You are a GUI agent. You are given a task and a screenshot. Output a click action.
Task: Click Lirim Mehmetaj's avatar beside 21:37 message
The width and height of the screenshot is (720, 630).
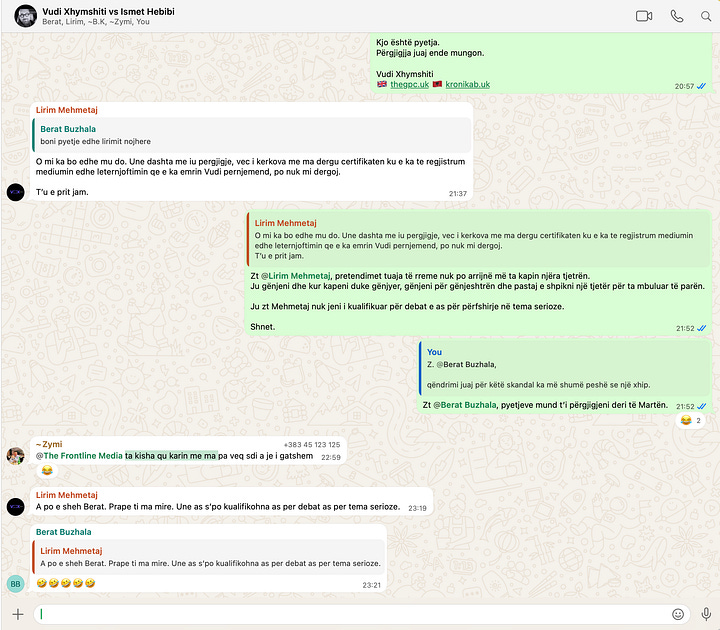(16, 192)
